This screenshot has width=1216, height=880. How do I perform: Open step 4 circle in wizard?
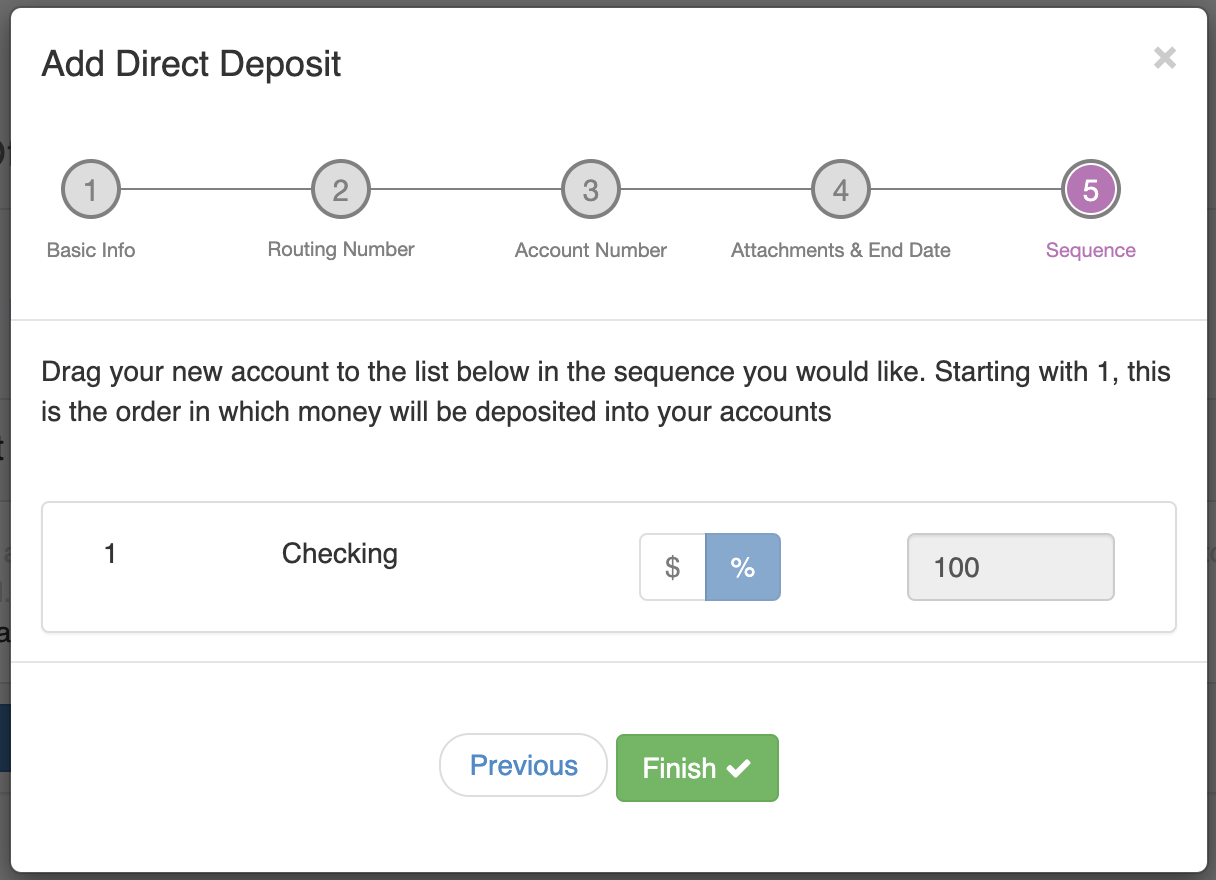pyautogui.click(x=841, y=189)
